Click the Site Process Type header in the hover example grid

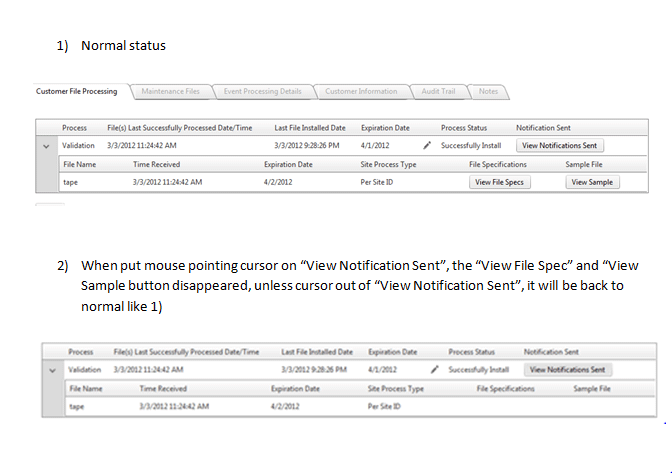point(396,387)
